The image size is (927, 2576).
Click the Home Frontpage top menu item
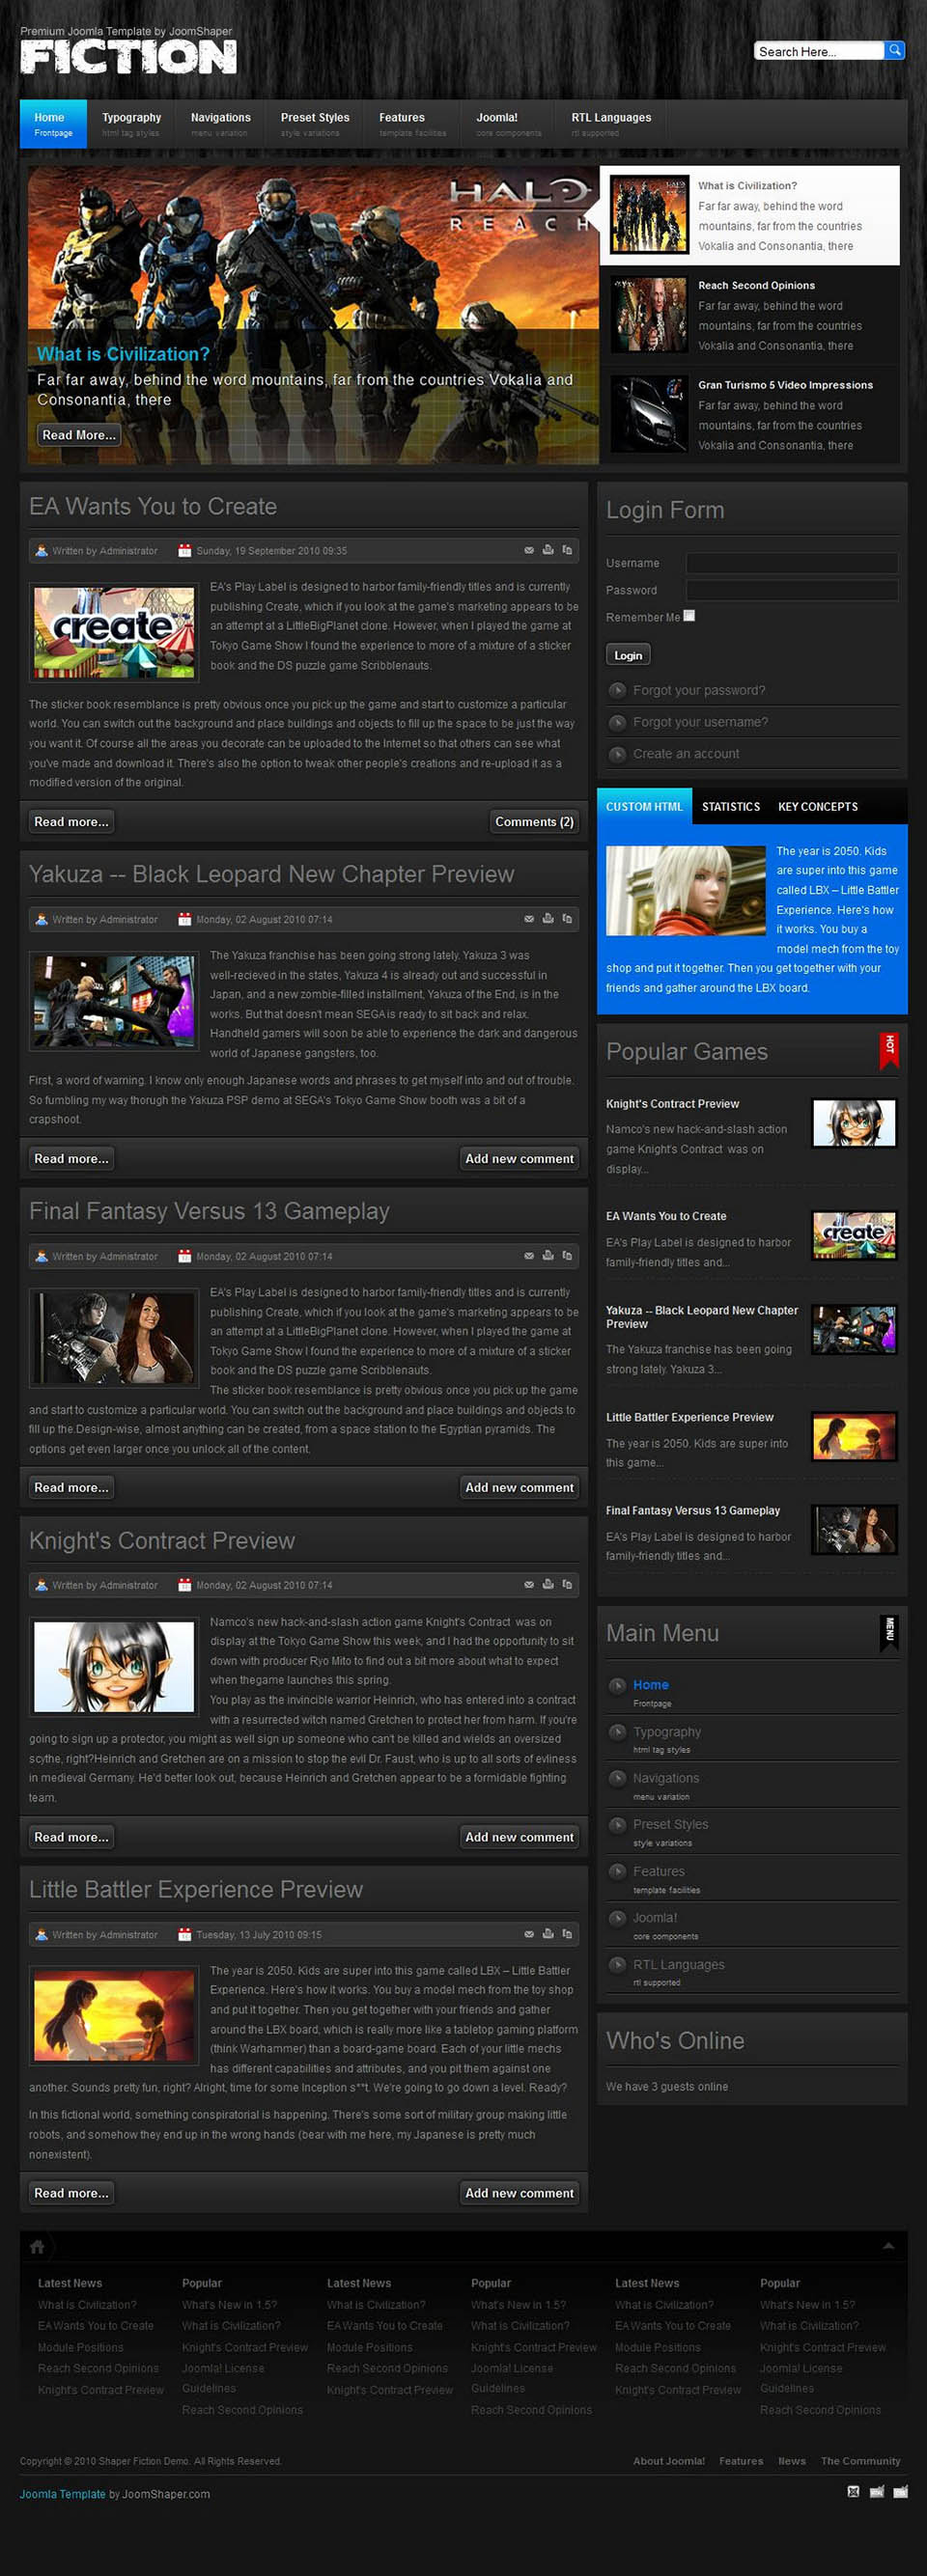tap(53, 124)
